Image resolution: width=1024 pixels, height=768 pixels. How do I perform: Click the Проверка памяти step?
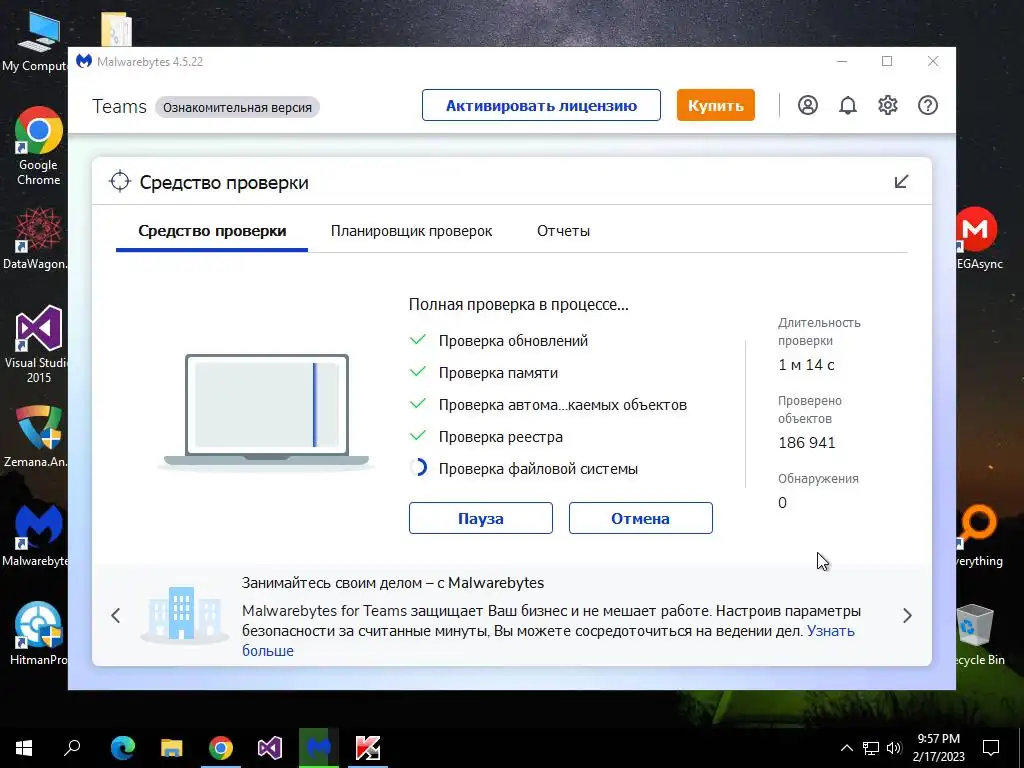[498, 373]
